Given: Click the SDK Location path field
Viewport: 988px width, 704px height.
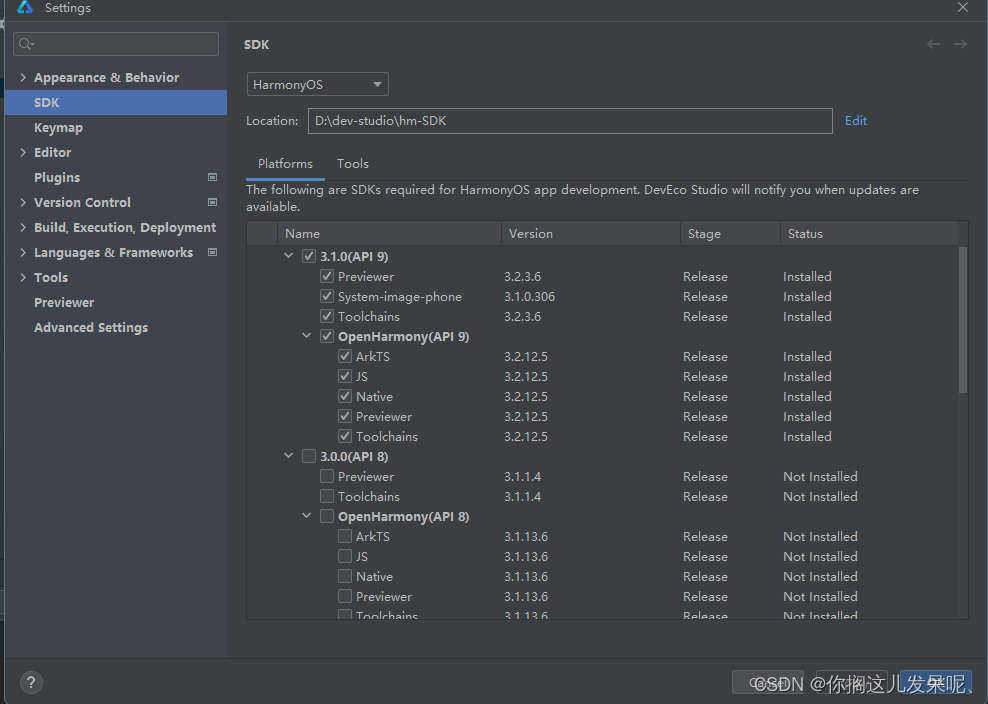Looking at the screenshot, I should [570, 121].
